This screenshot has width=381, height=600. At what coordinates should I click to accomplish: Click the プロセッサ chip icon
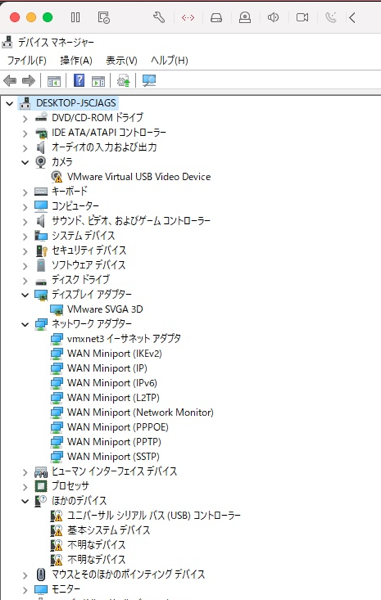[x=41, y=486]
